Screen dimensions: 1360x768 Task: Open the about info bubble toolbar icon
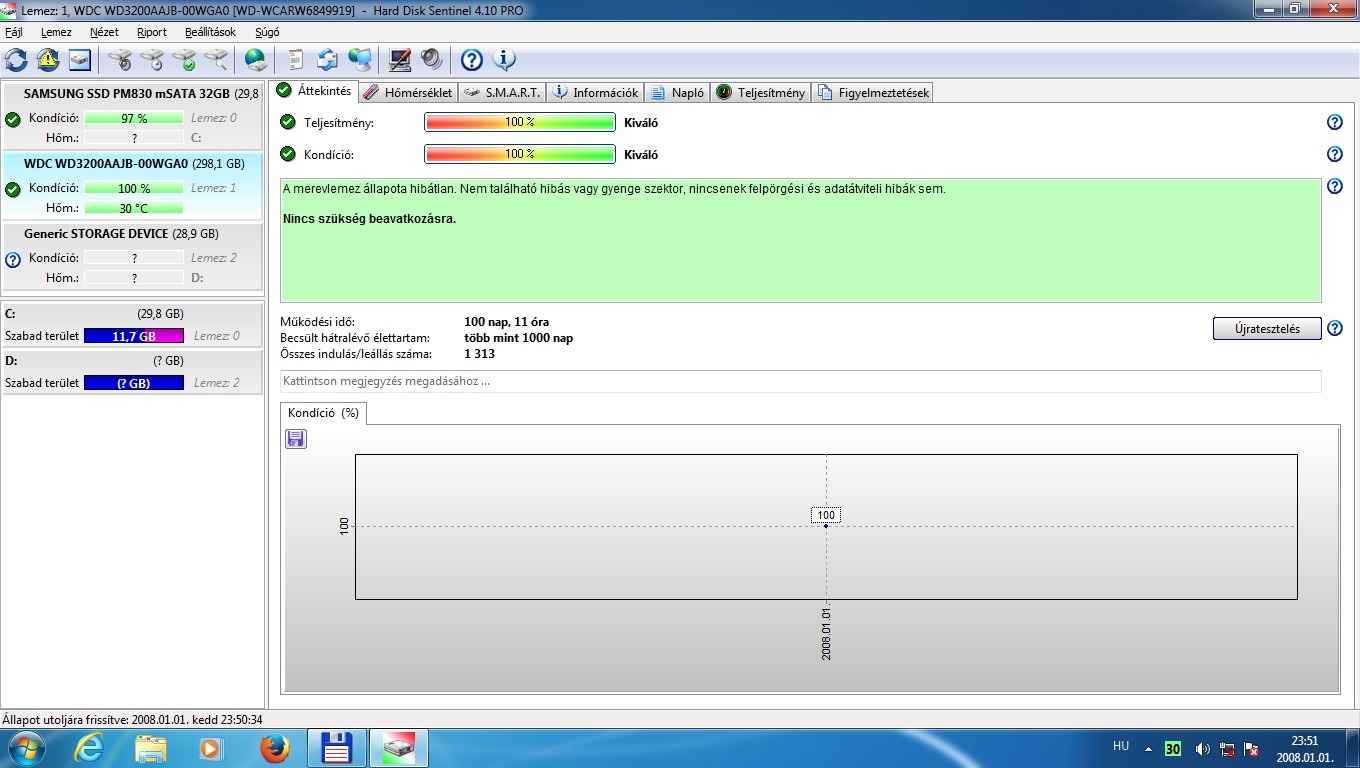click(504, 60)
